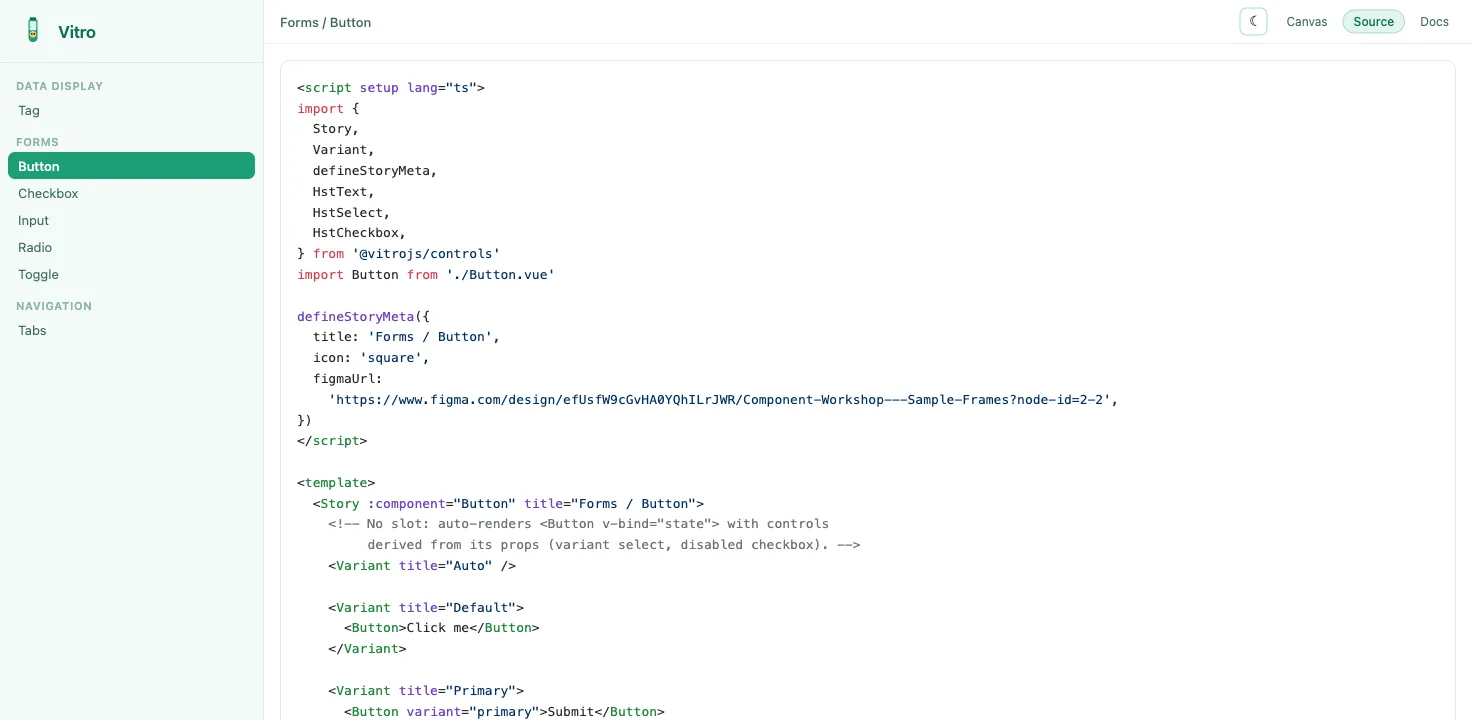Click the NAVIGATION section header
The height and width of the screenshot is (720, 1472).
(54, 306)
